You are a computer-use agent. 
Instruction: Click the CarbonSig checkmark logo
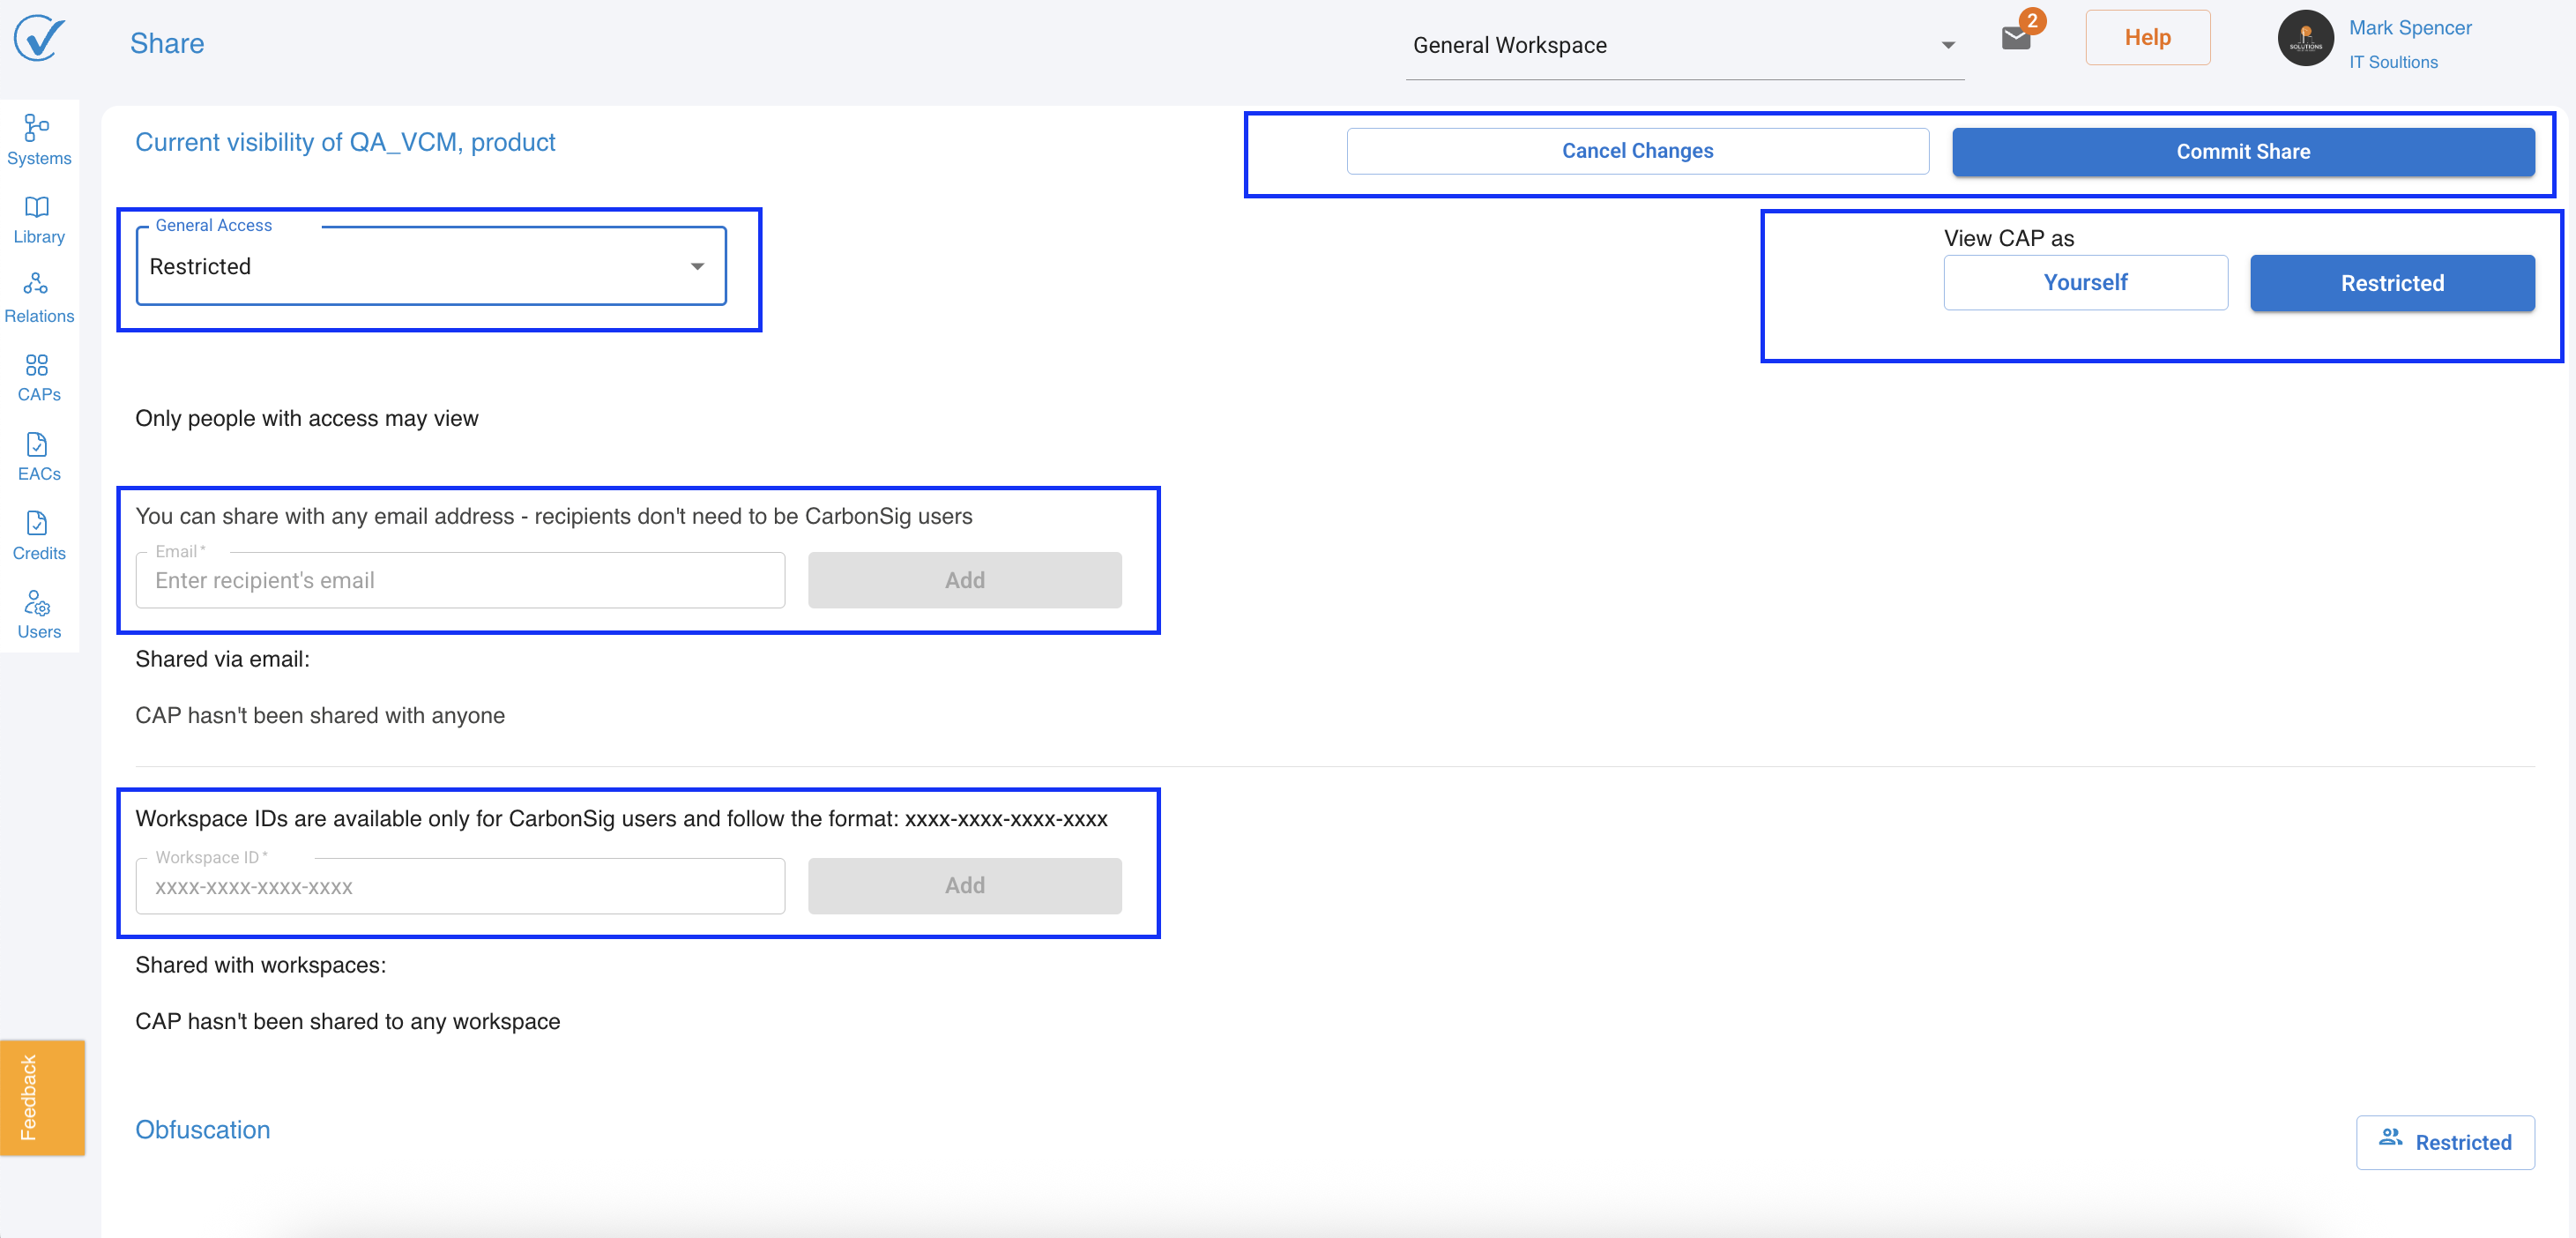click(x=39, y=40)
